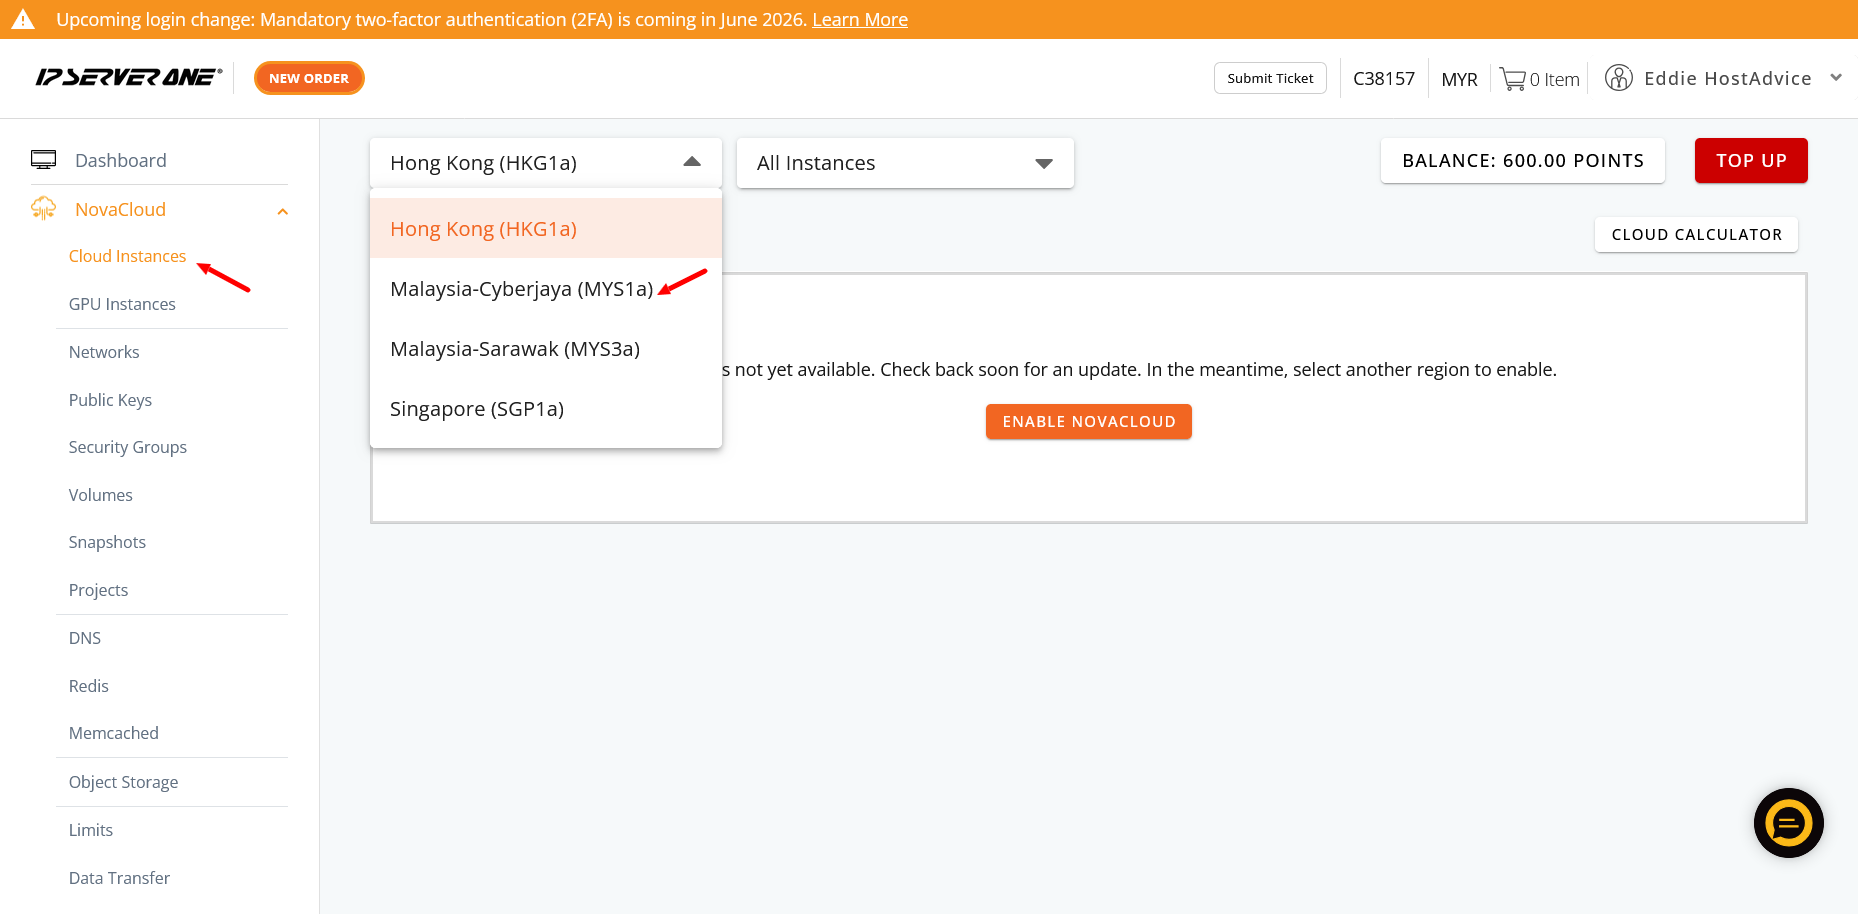Image resolution: width=1858 pixels, height=915 pixels.
Task: Open Security Groups page
Action: [128, 447]
